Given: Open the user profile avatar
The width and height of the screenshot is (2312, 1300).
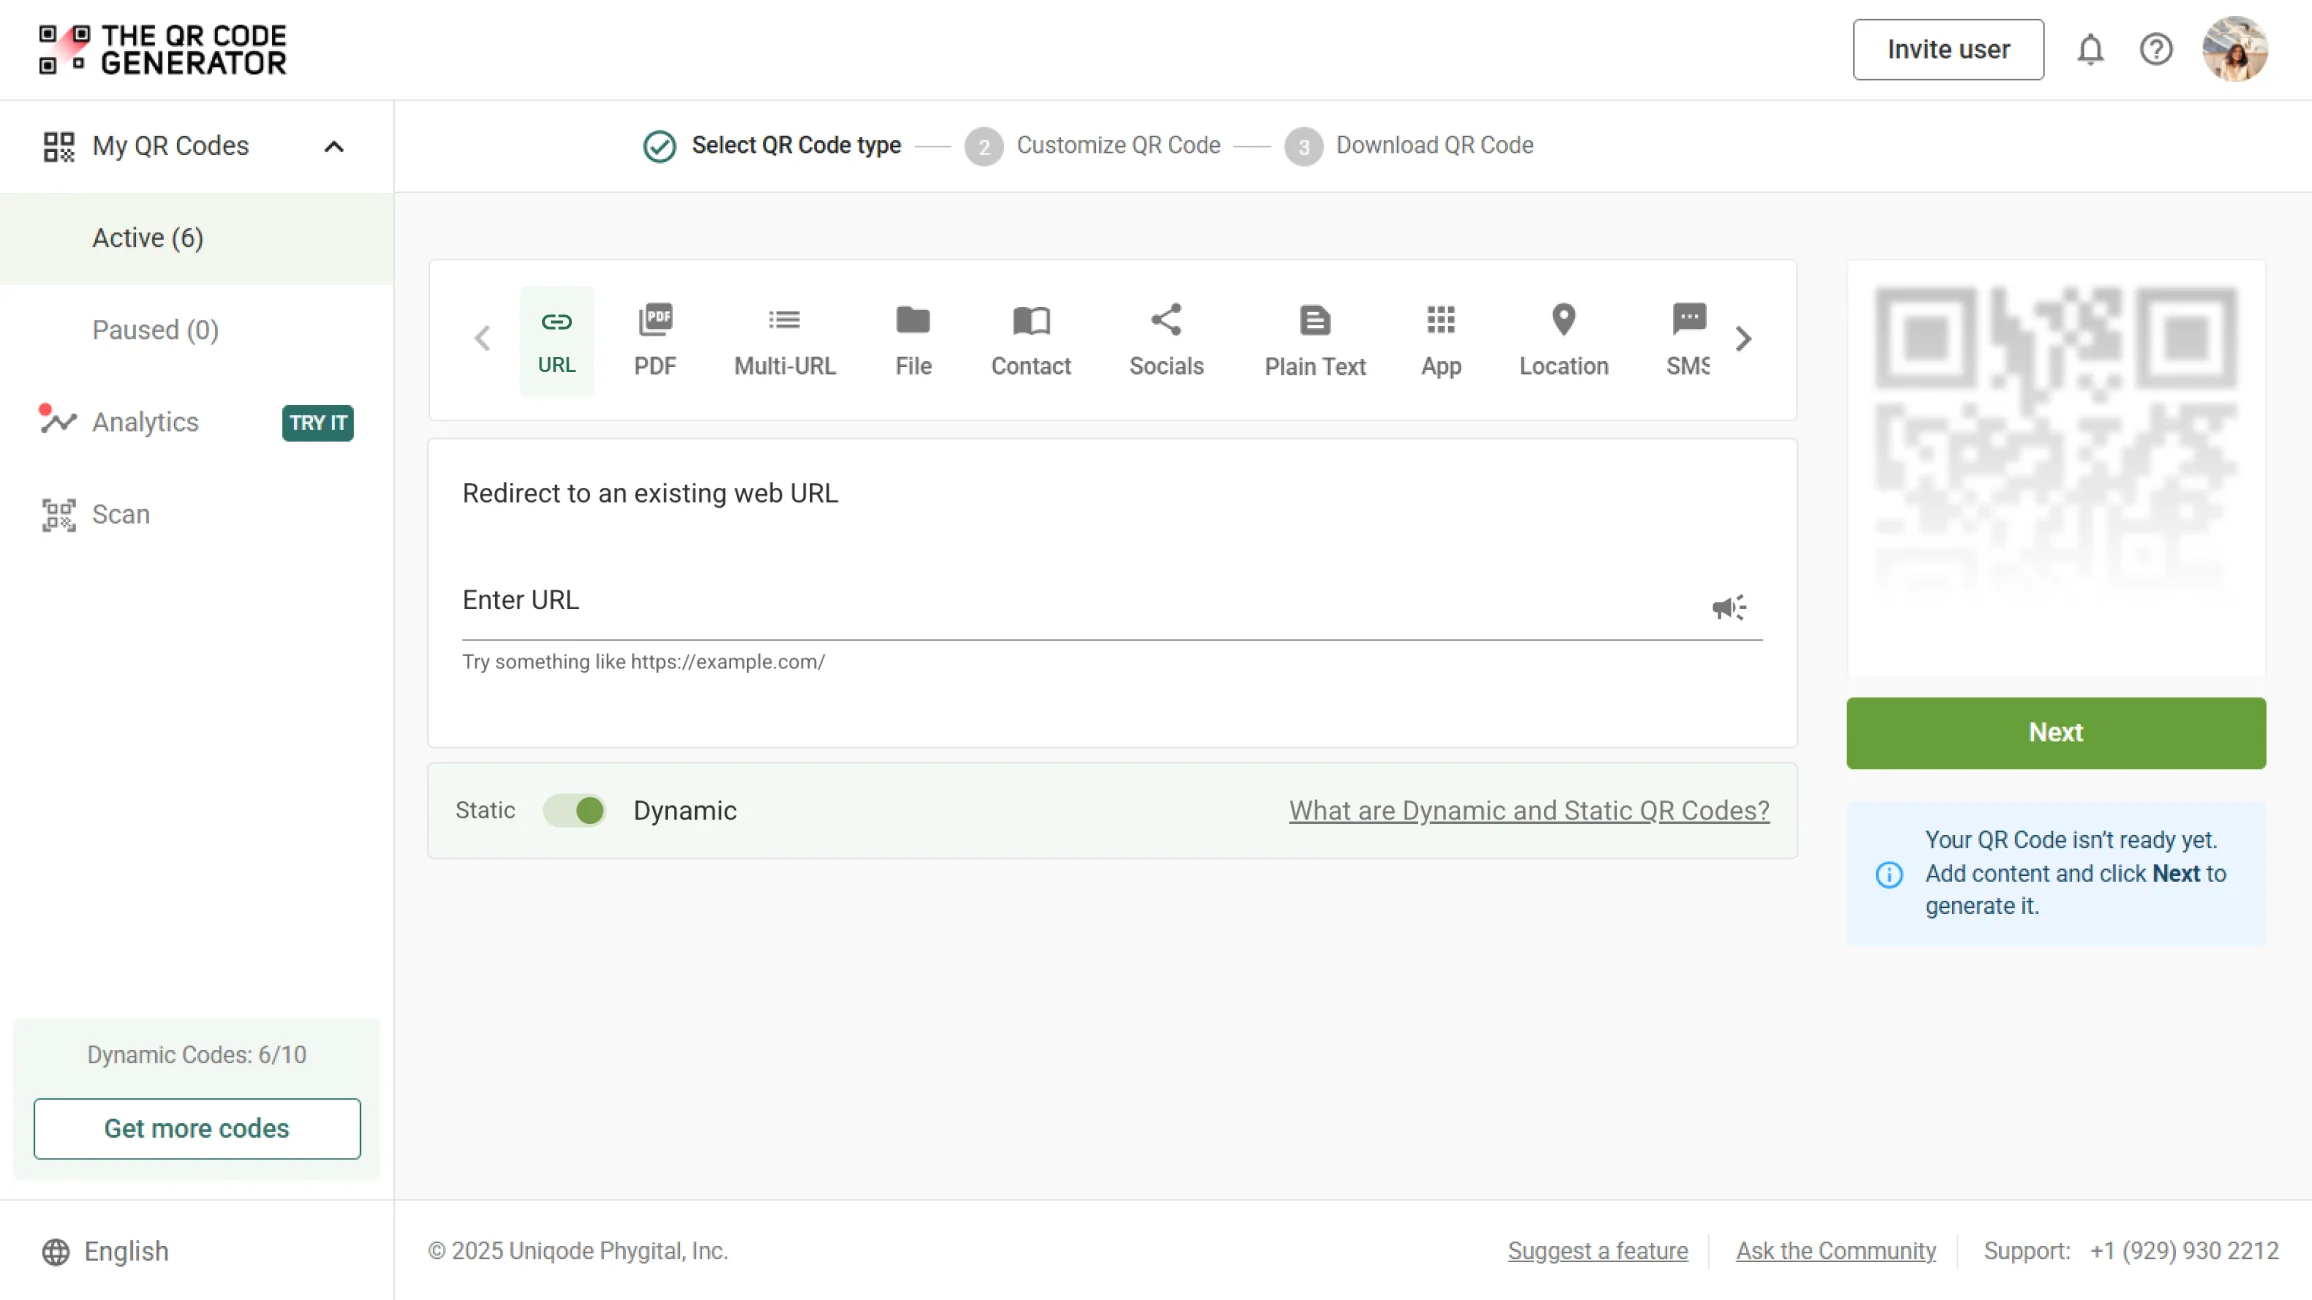Looking at the screenshot, I should 2234,49.
